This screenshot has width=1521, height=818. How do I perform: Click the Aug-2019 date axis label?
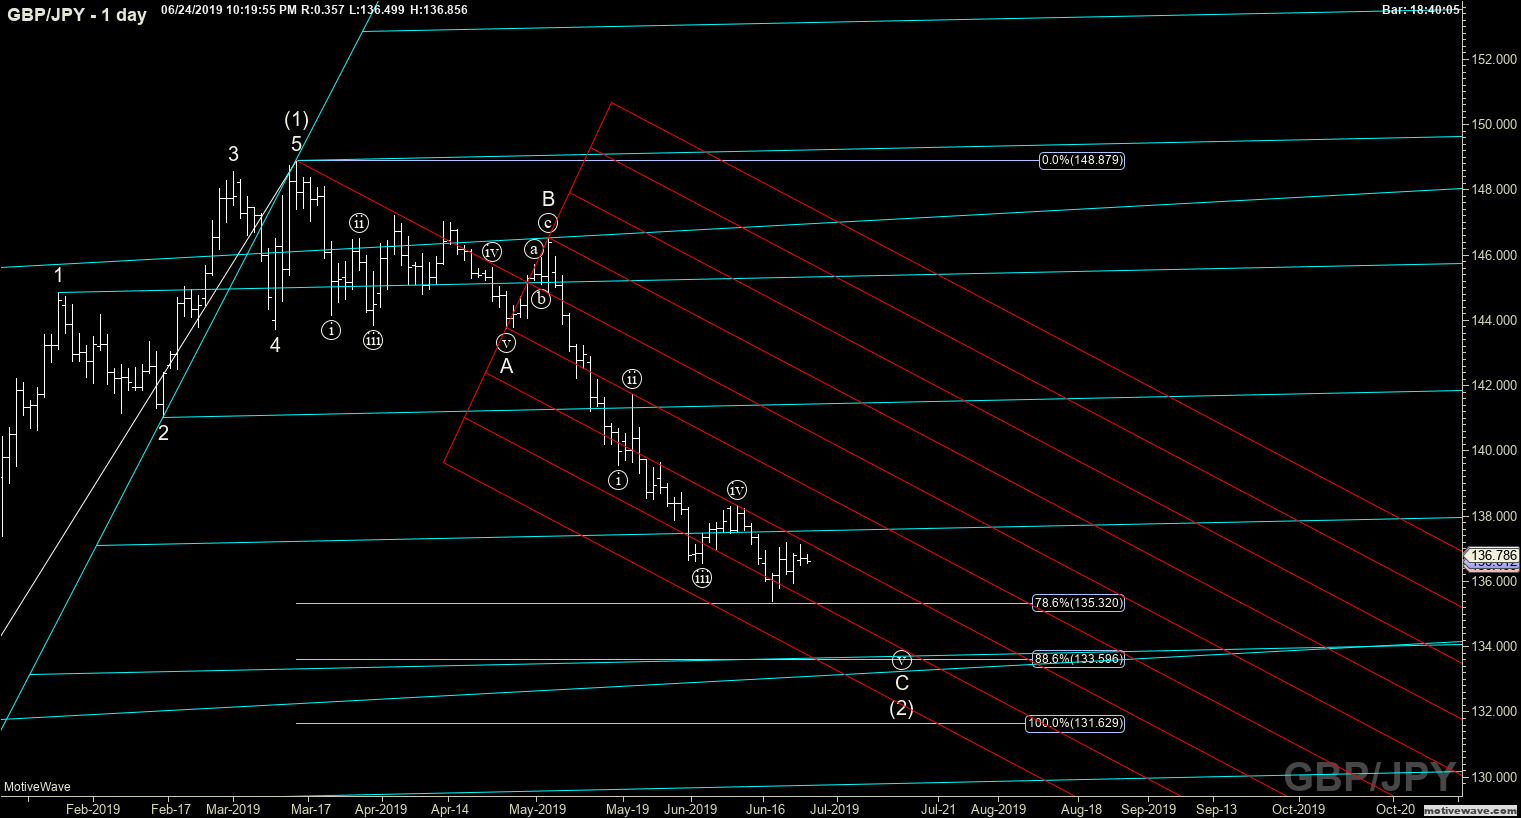(x=998, y=809)
